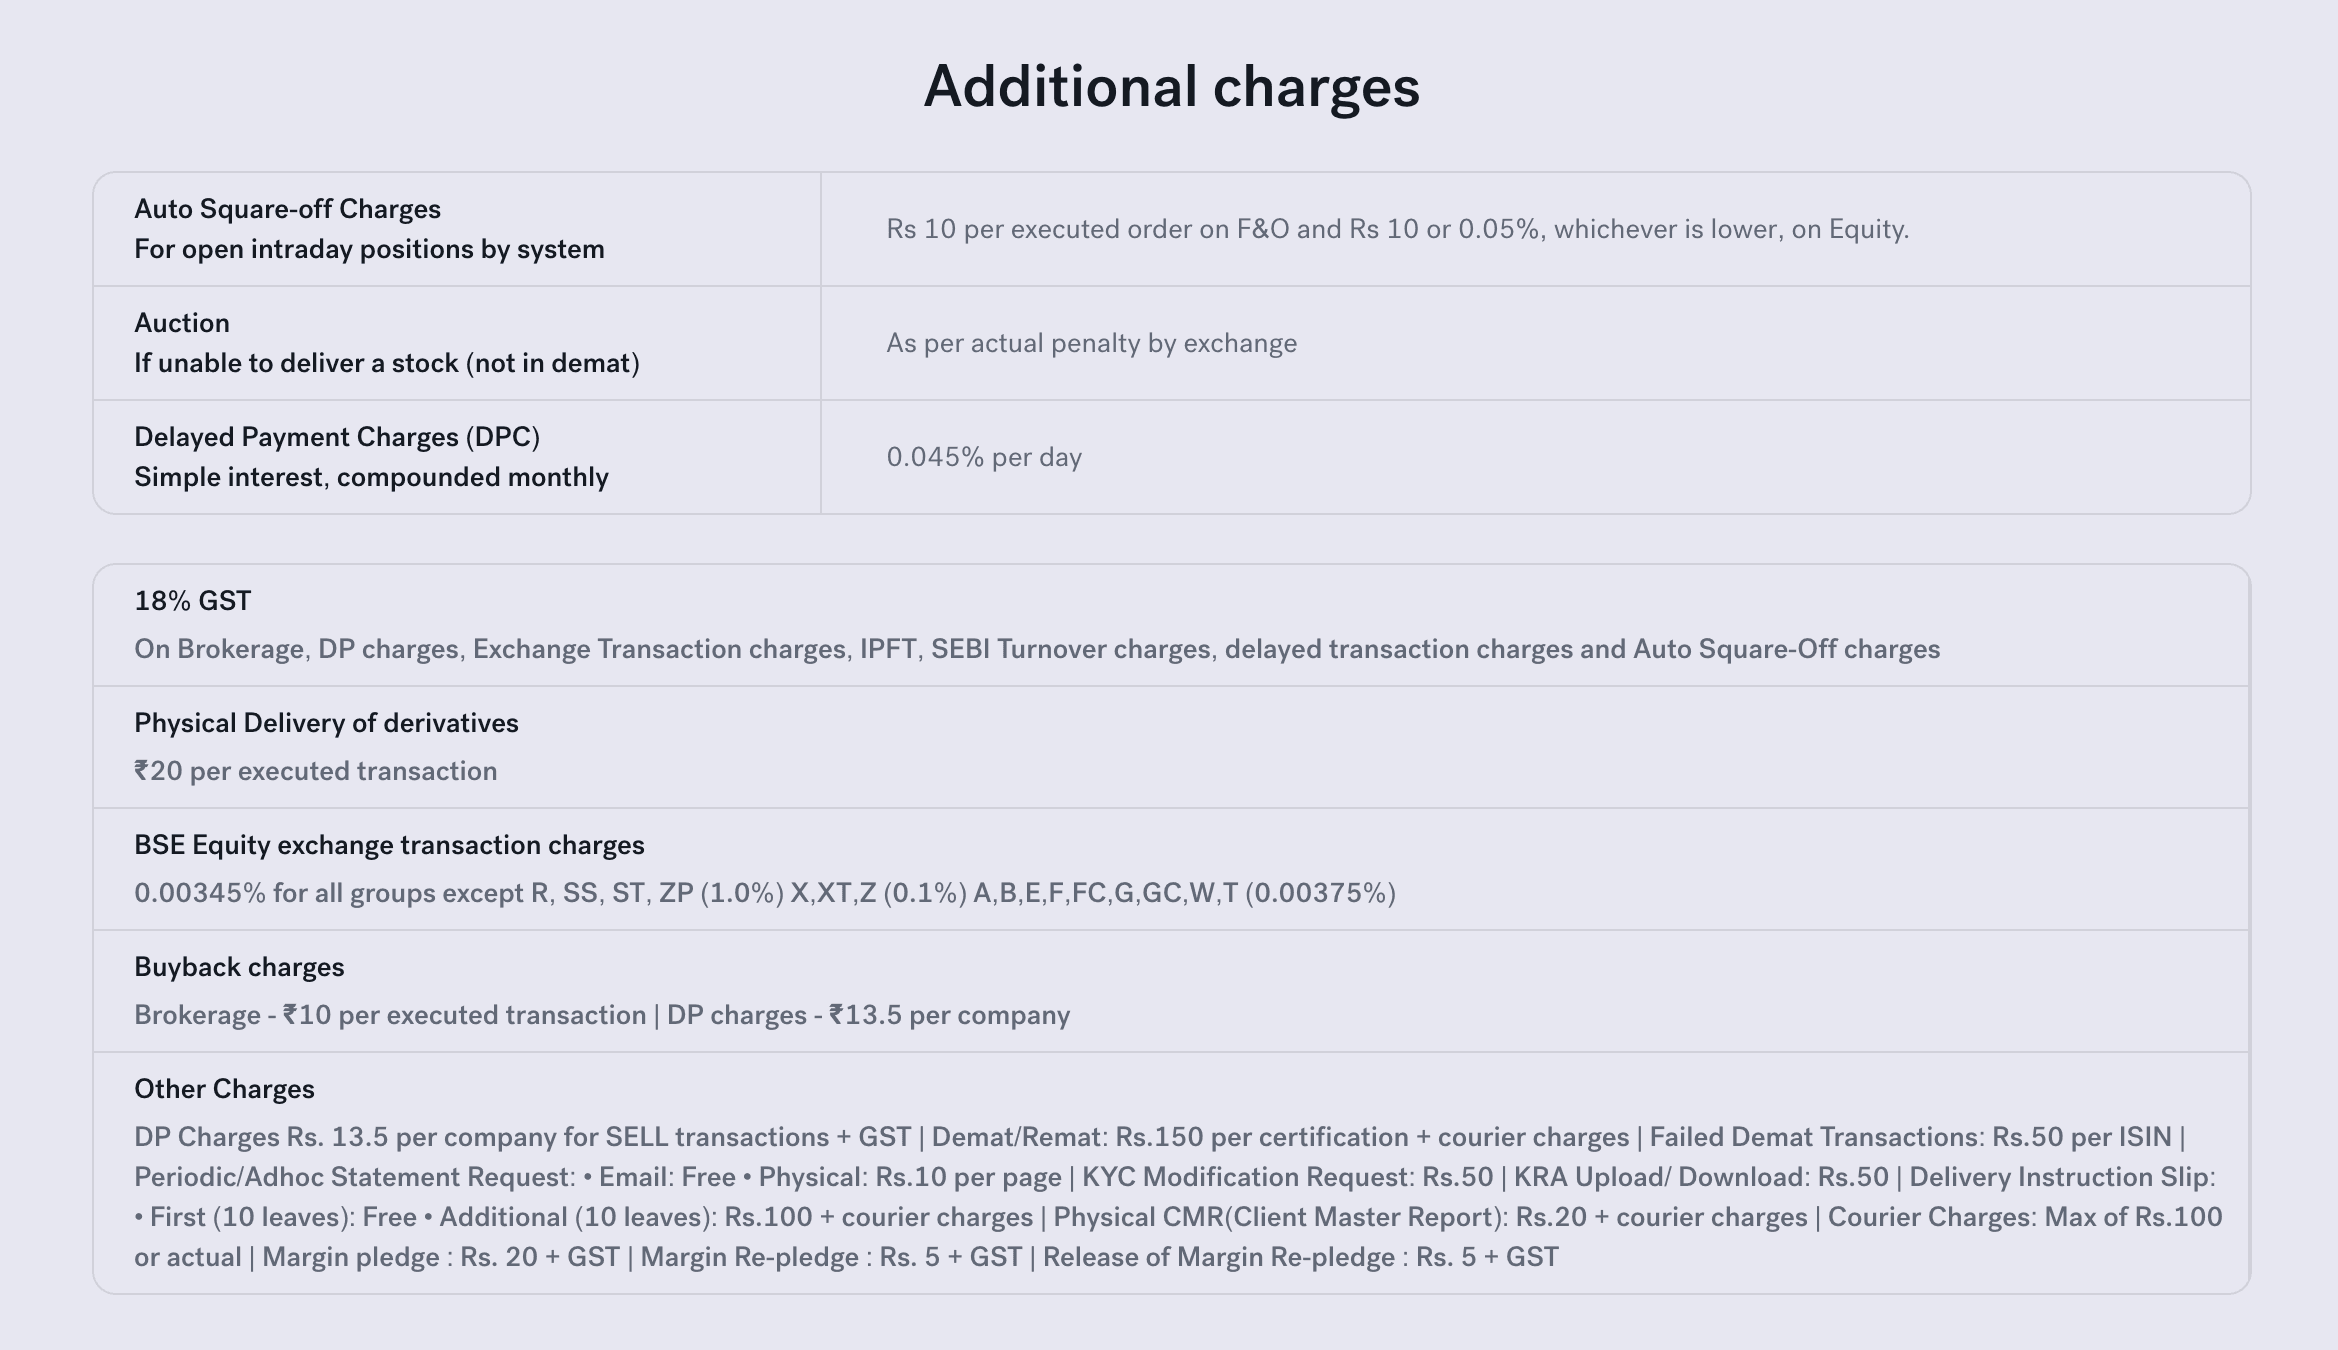Select the Other Charges heading
This screenshot has height=1350, width=2338.
click(224, 1089)
